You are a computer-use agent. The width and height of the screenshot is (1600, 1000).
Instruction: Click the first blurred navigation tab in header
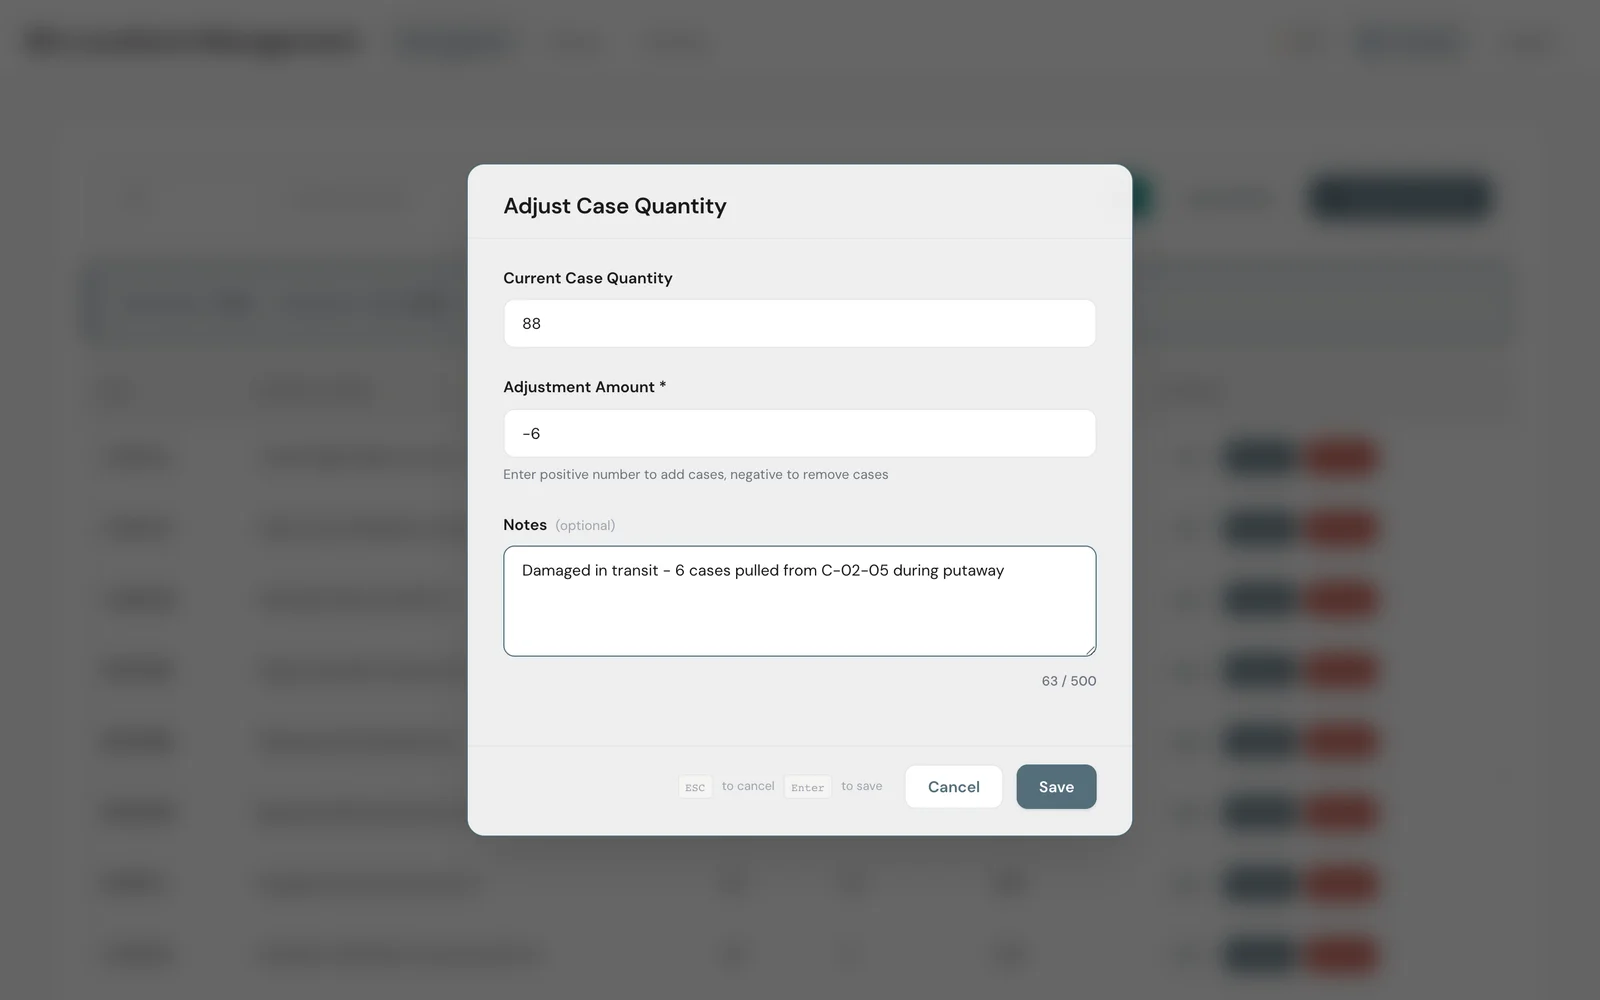point(457,43)
